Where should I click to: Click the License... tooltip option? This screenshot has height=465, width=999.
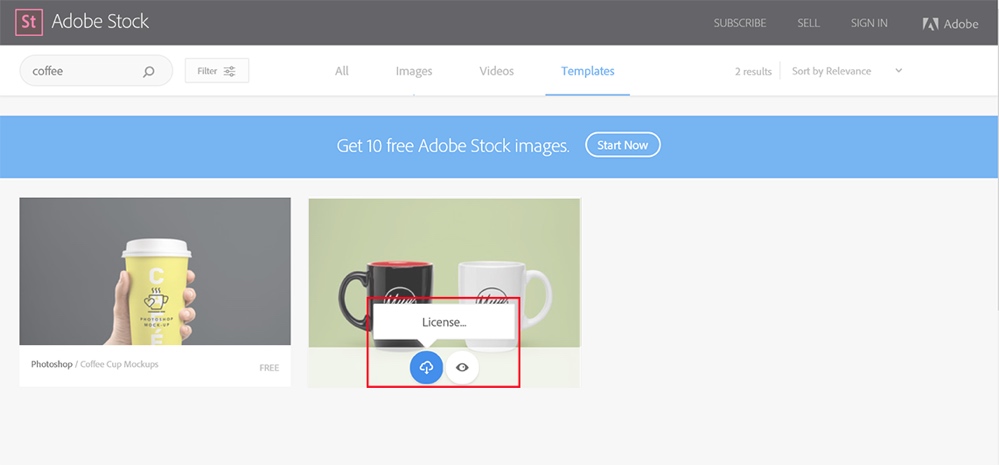pyautogui.click(x=444, y=322)
